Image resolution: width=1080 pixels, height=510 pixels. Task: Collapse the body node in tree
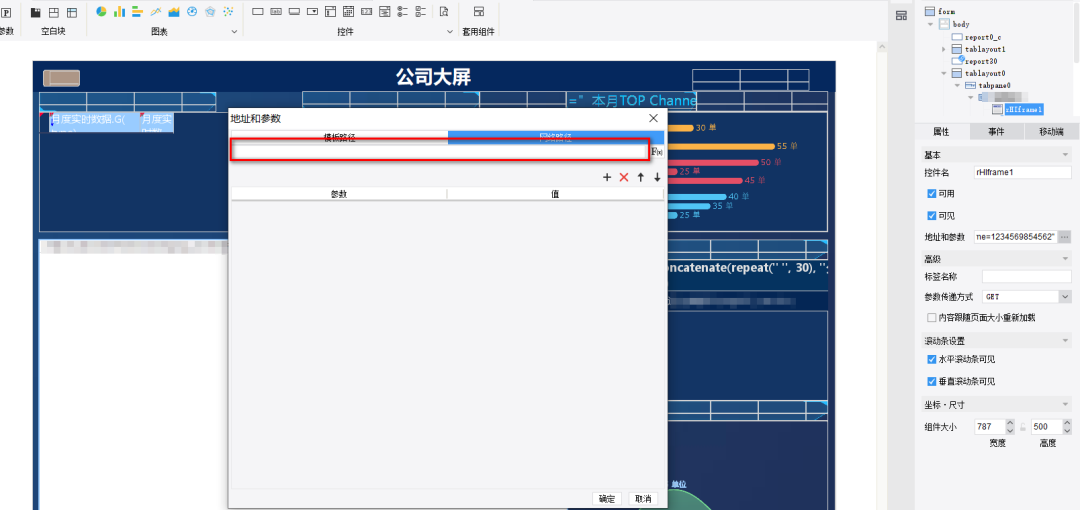point(931,24)
